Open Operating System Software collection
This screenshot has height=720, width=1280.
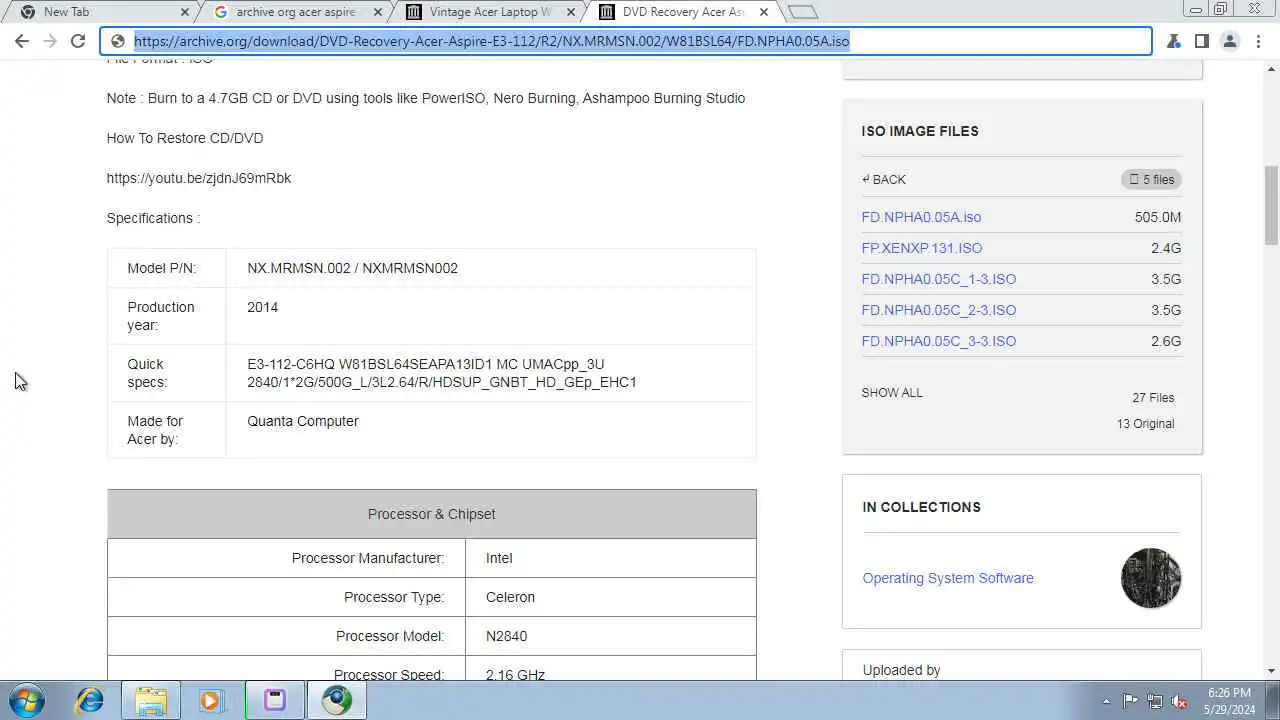point(948,578)
